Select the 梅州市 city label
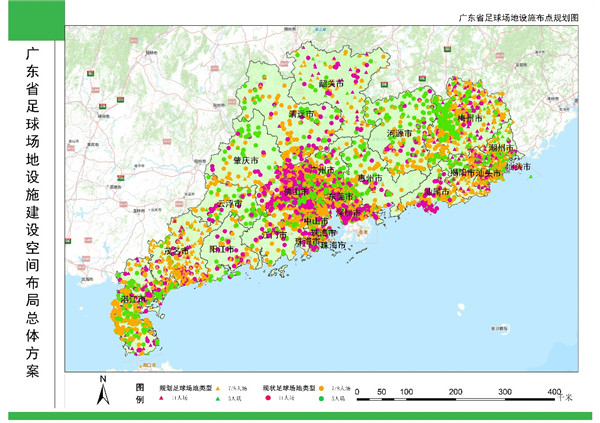The image size is (600, 423). pyautogui.click(x=469, y=118)
